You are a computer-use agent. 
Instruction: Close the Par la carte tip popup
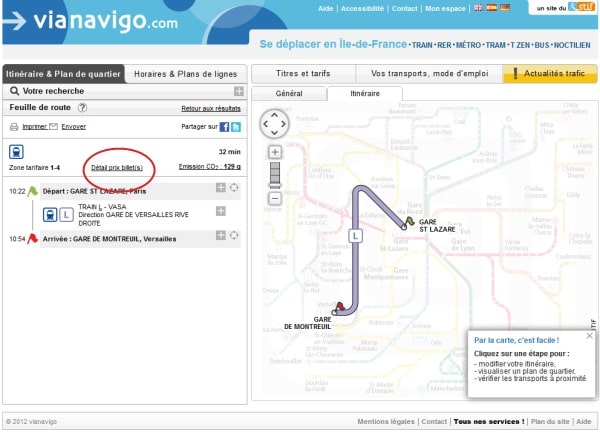pyautogui.click(x=589, y=336)
